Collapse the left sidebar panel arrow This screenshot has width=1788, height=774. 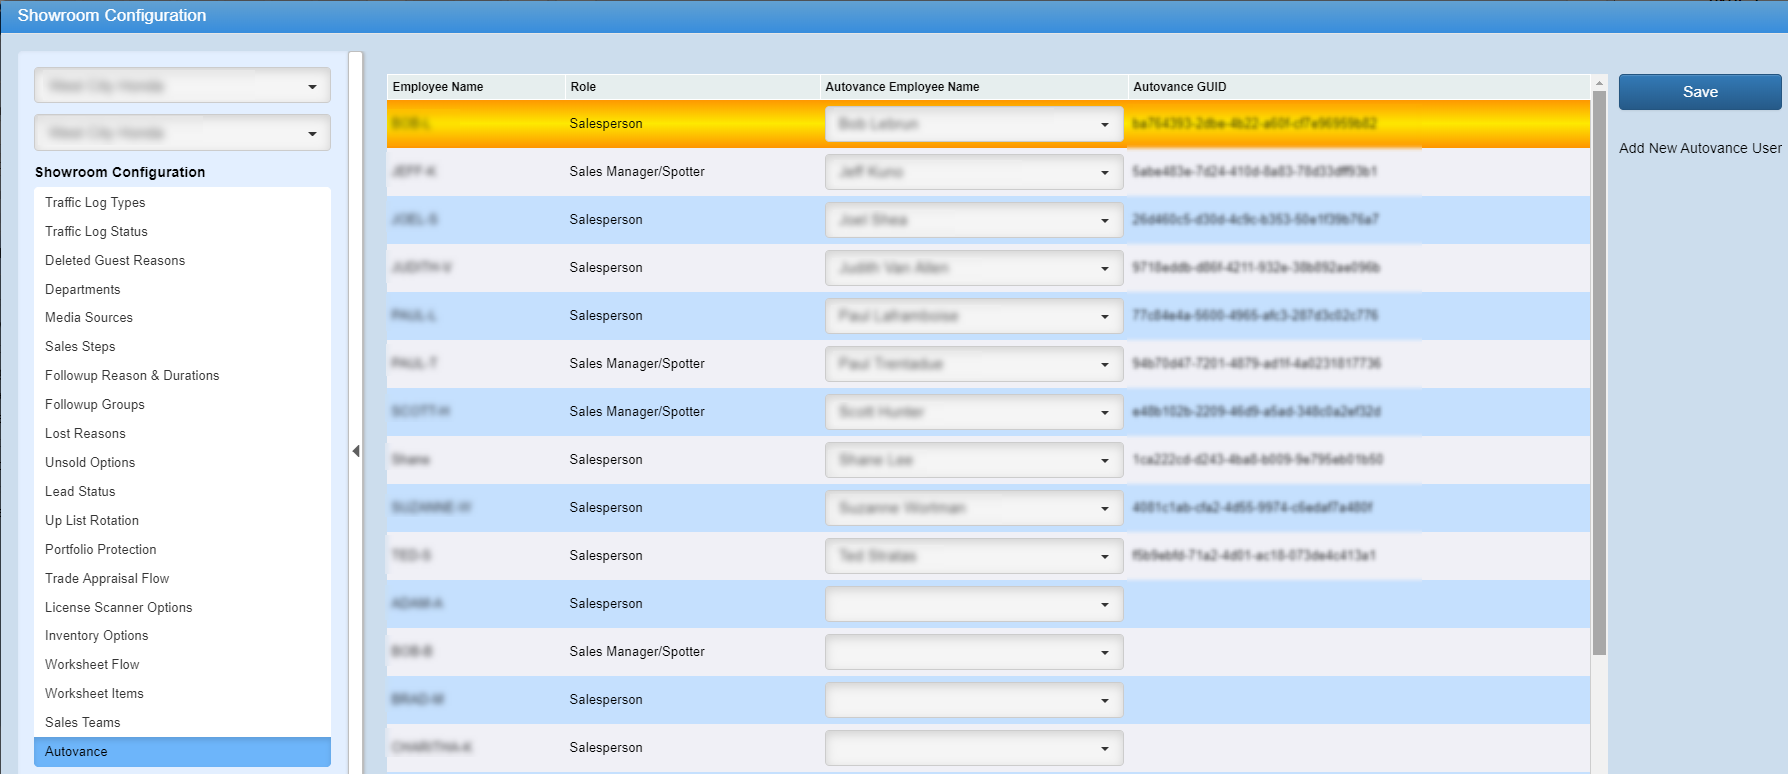click(x=356, y=451)
